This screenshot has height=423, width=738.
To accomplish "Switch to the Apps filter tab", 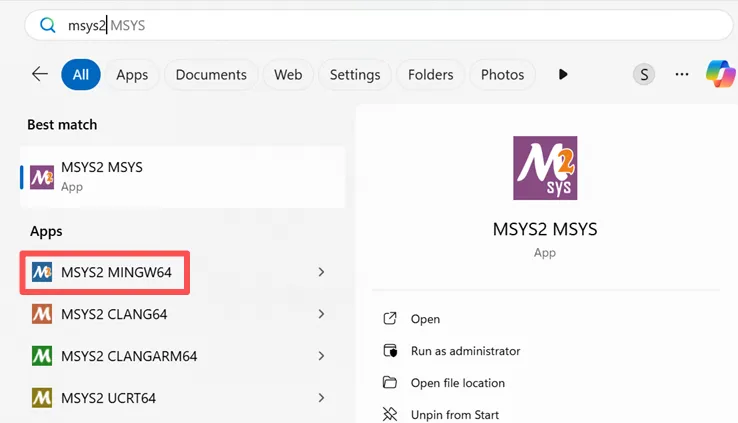I will pyautogui.click(x=132, y=74).
